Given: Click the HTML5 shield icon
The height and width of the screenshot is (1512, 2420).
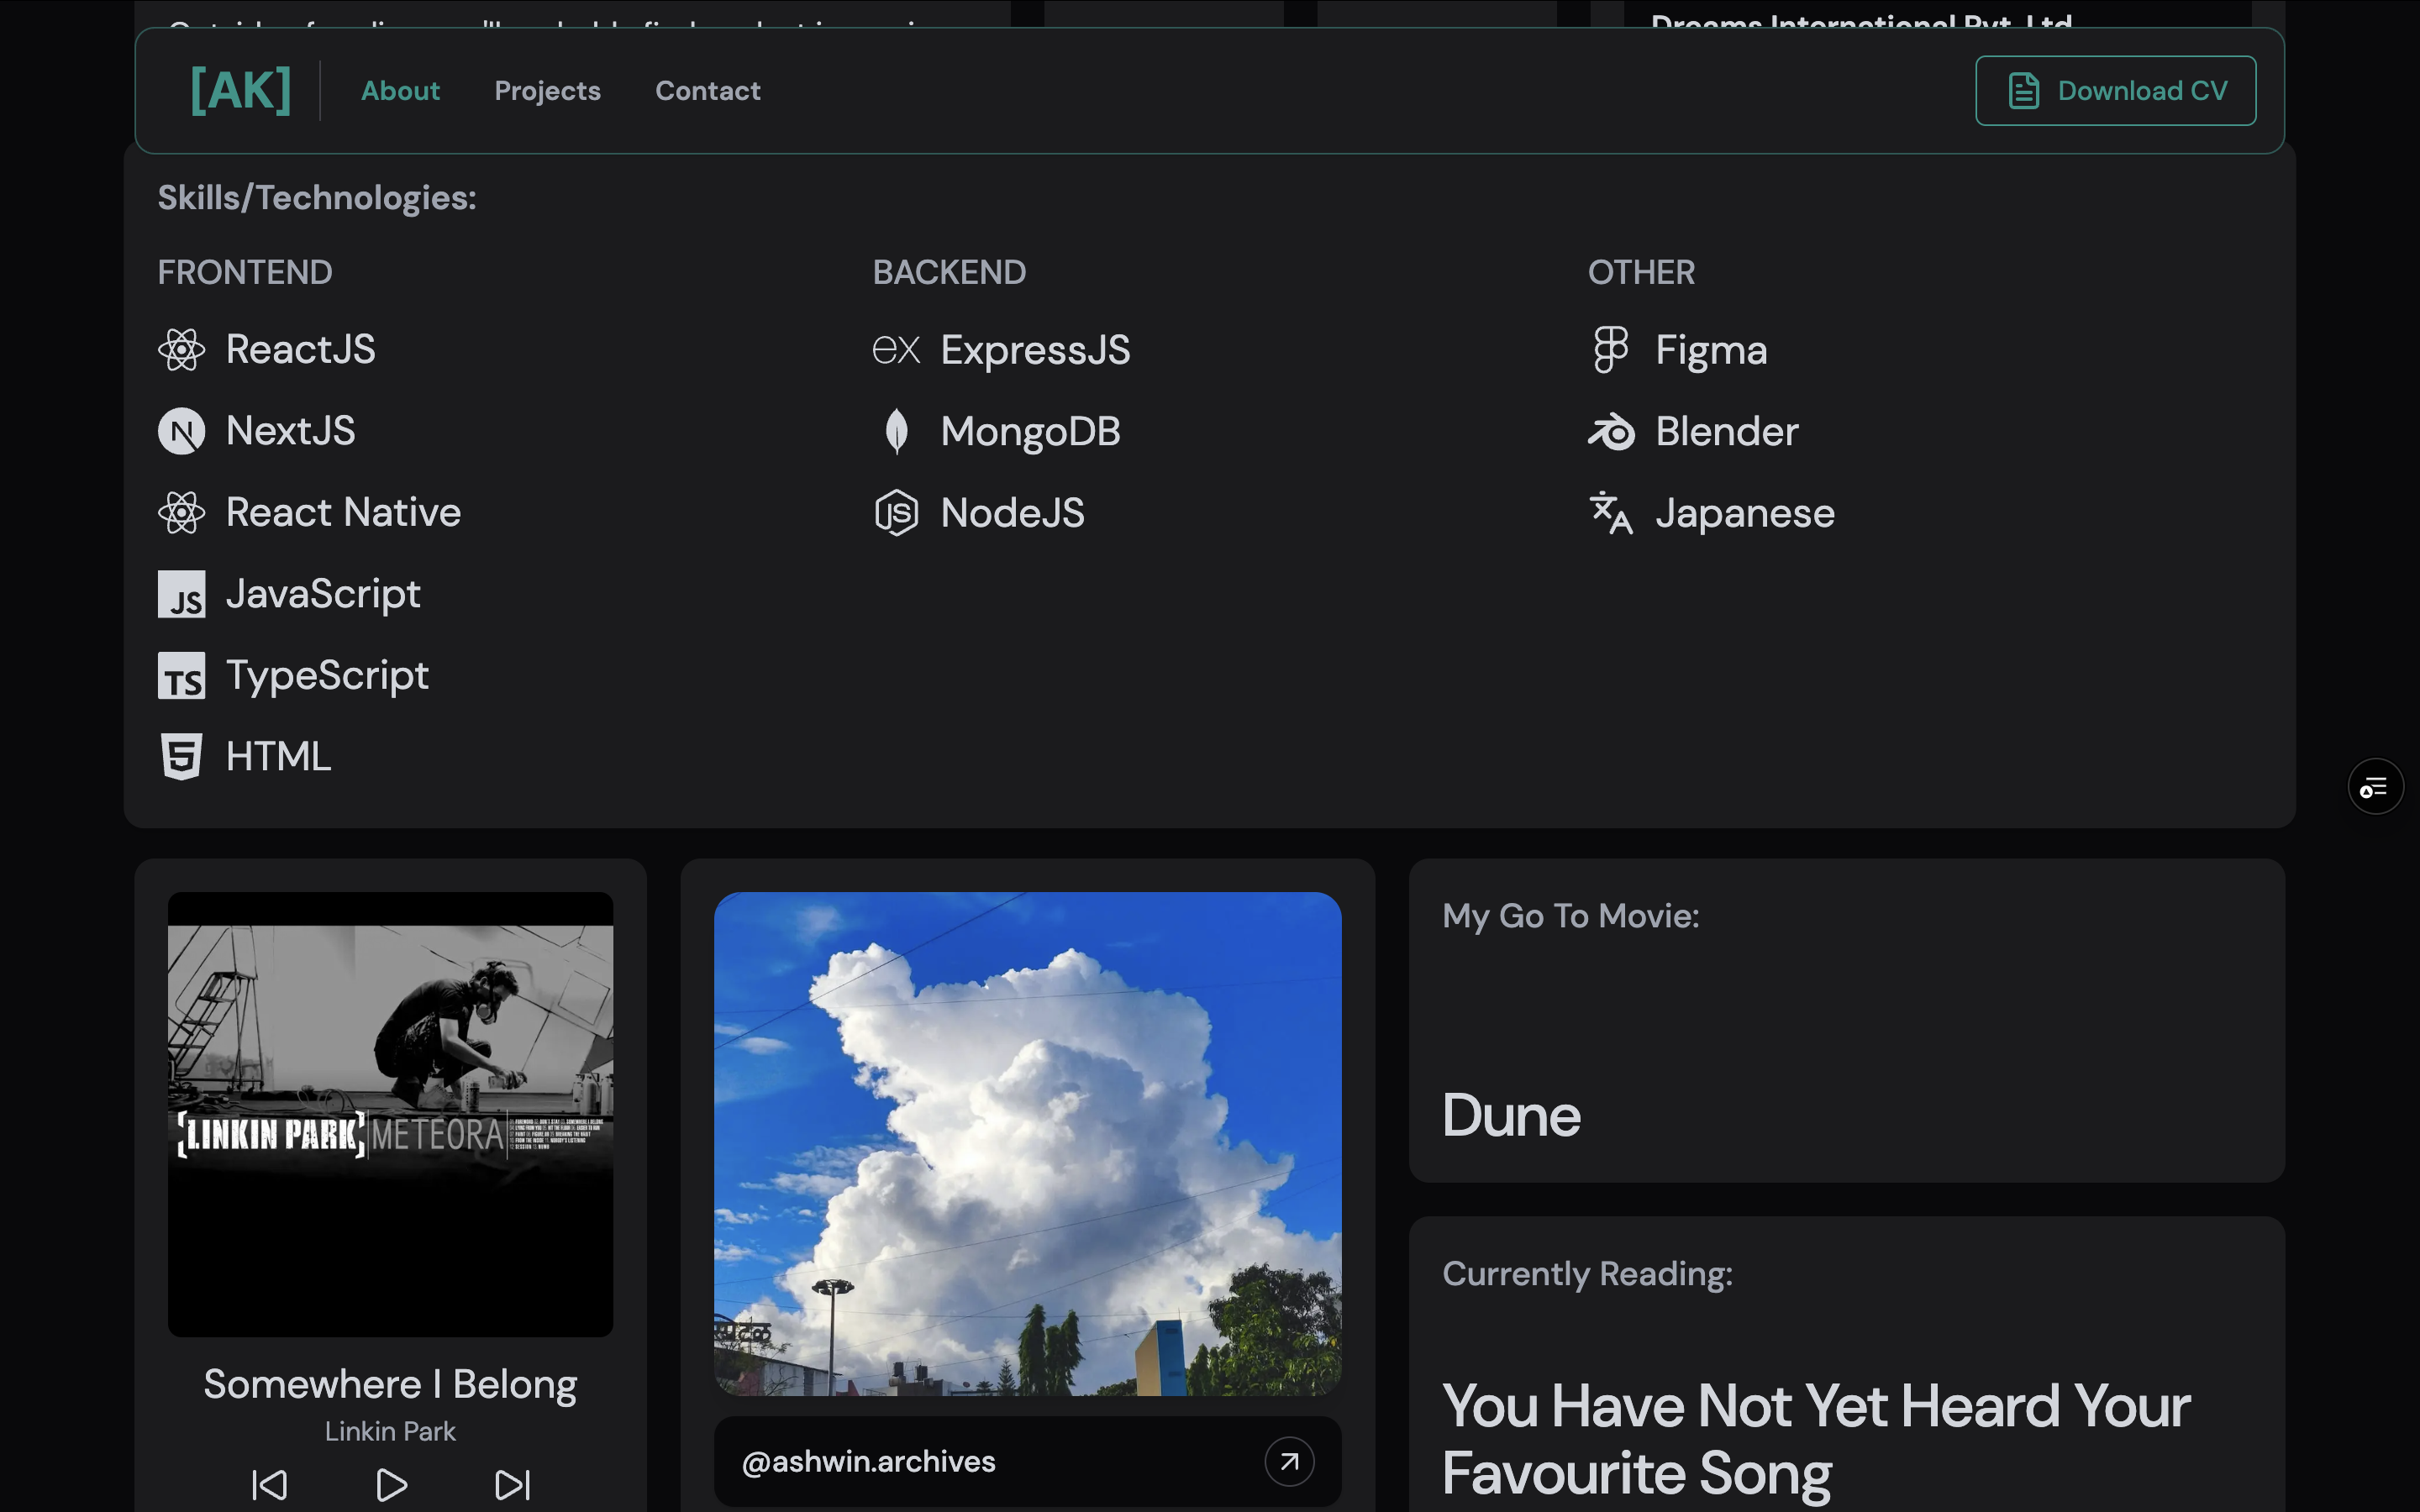Looking at the screenshot, I should tap(181, 757).
